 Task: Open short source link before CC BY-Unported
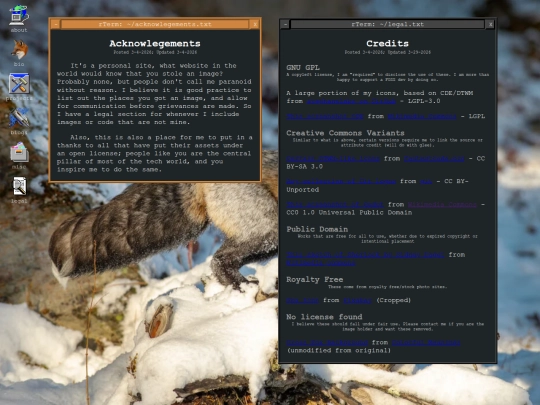426,181
